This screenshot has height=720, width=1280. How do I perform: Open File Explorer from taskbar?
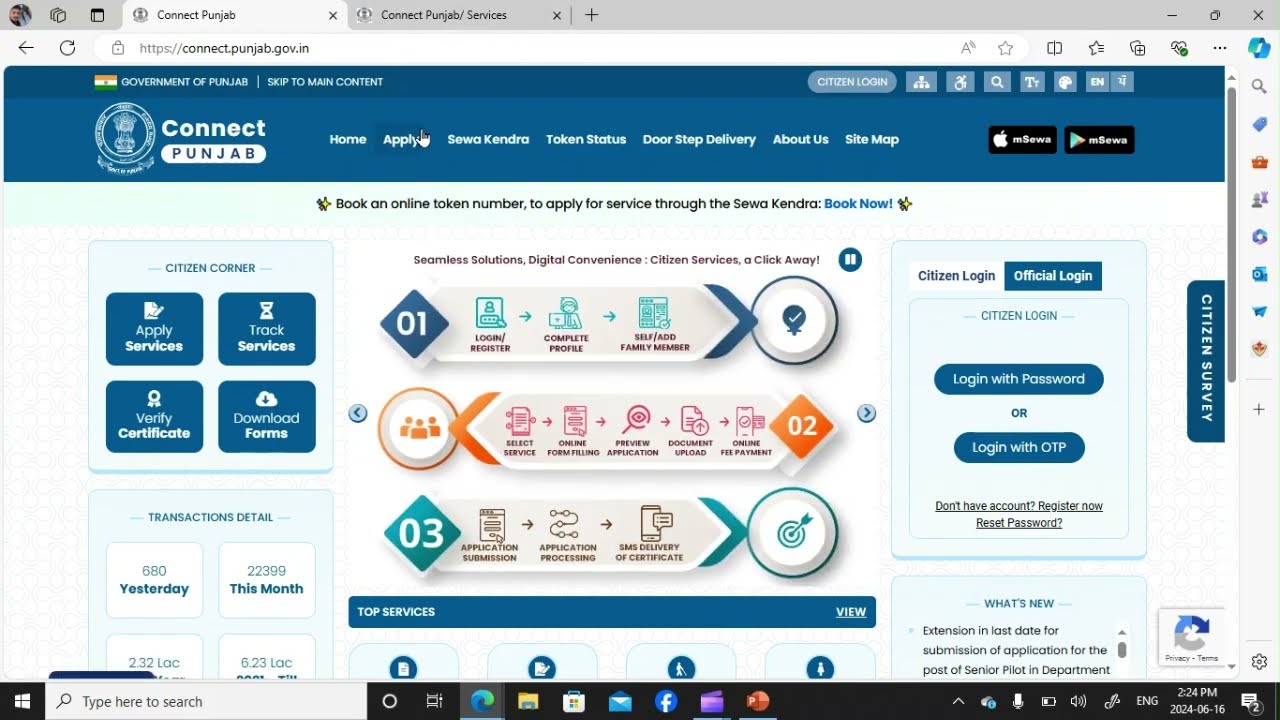coord(528,702)
